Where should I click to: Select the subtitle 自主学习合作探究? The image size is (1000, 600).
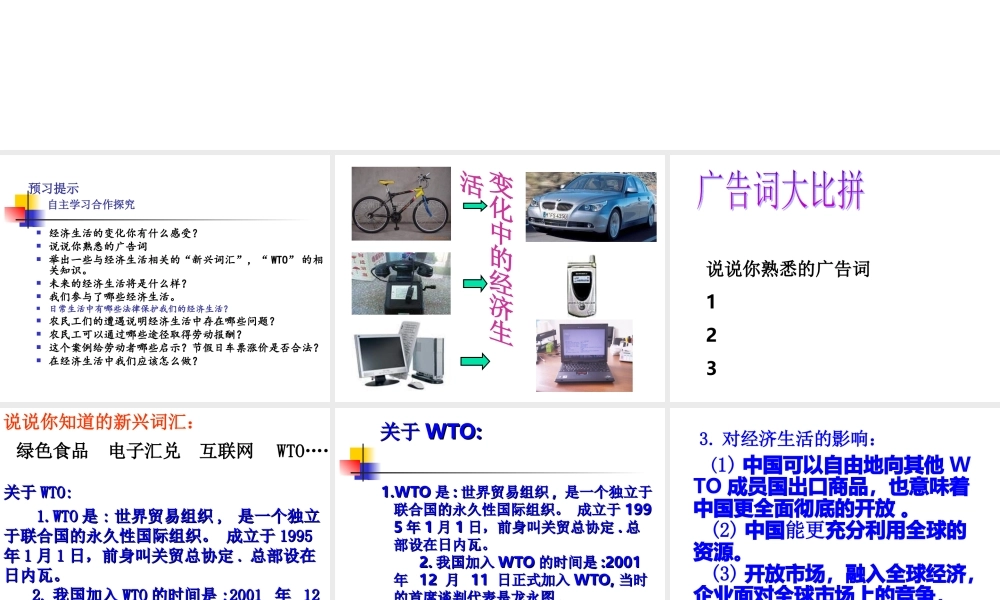[91, 204]
